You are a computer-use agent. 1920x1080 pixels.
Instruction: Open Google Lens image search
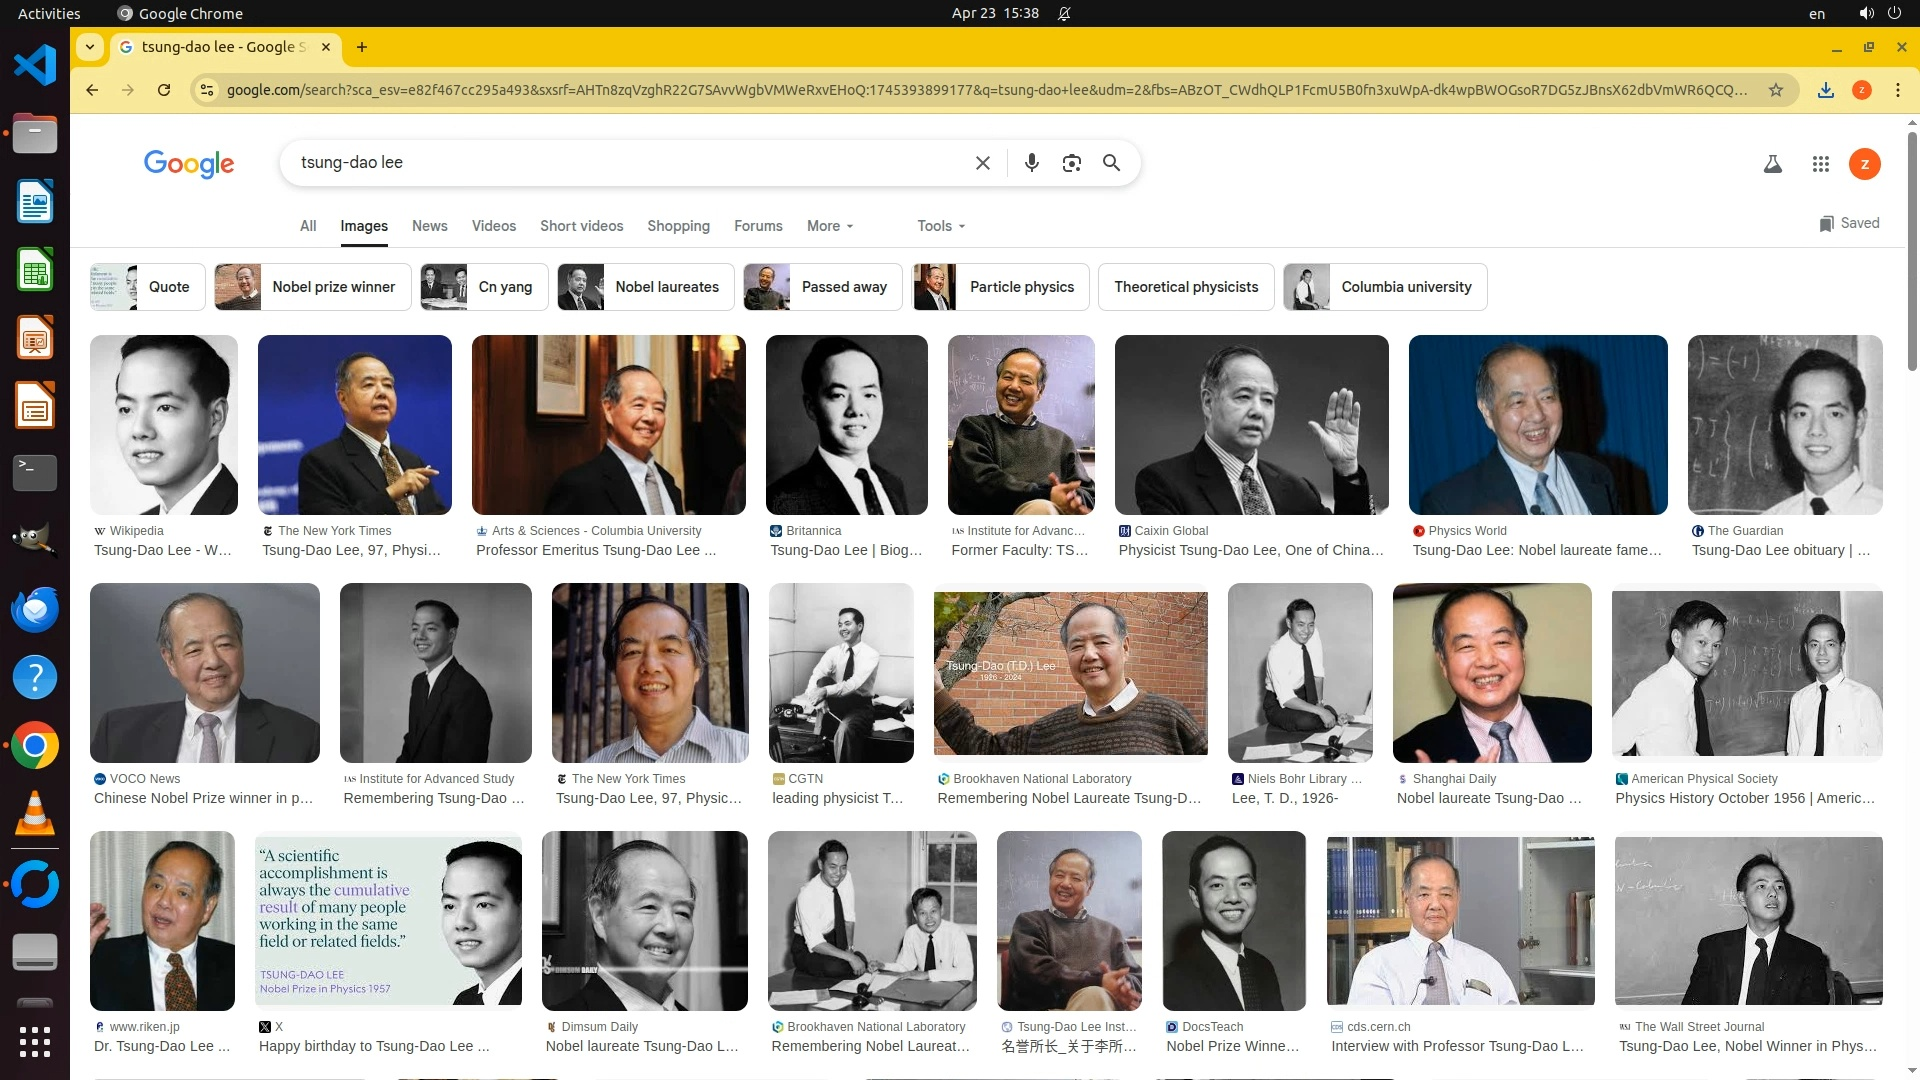(x=1071, y=163)
